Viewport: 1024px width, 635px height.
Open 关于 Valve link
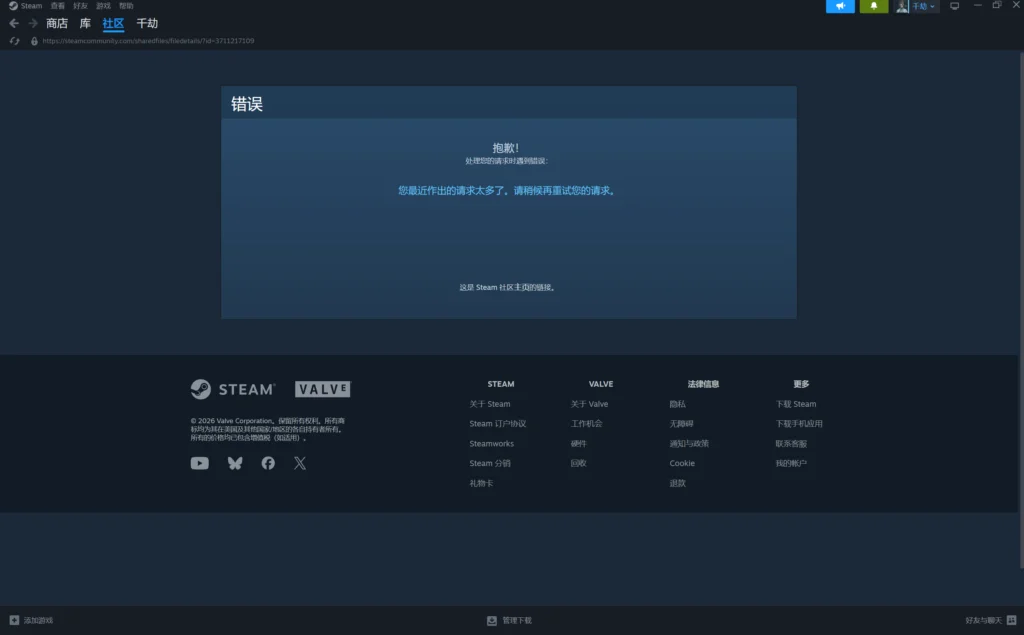tap(589, 404)
